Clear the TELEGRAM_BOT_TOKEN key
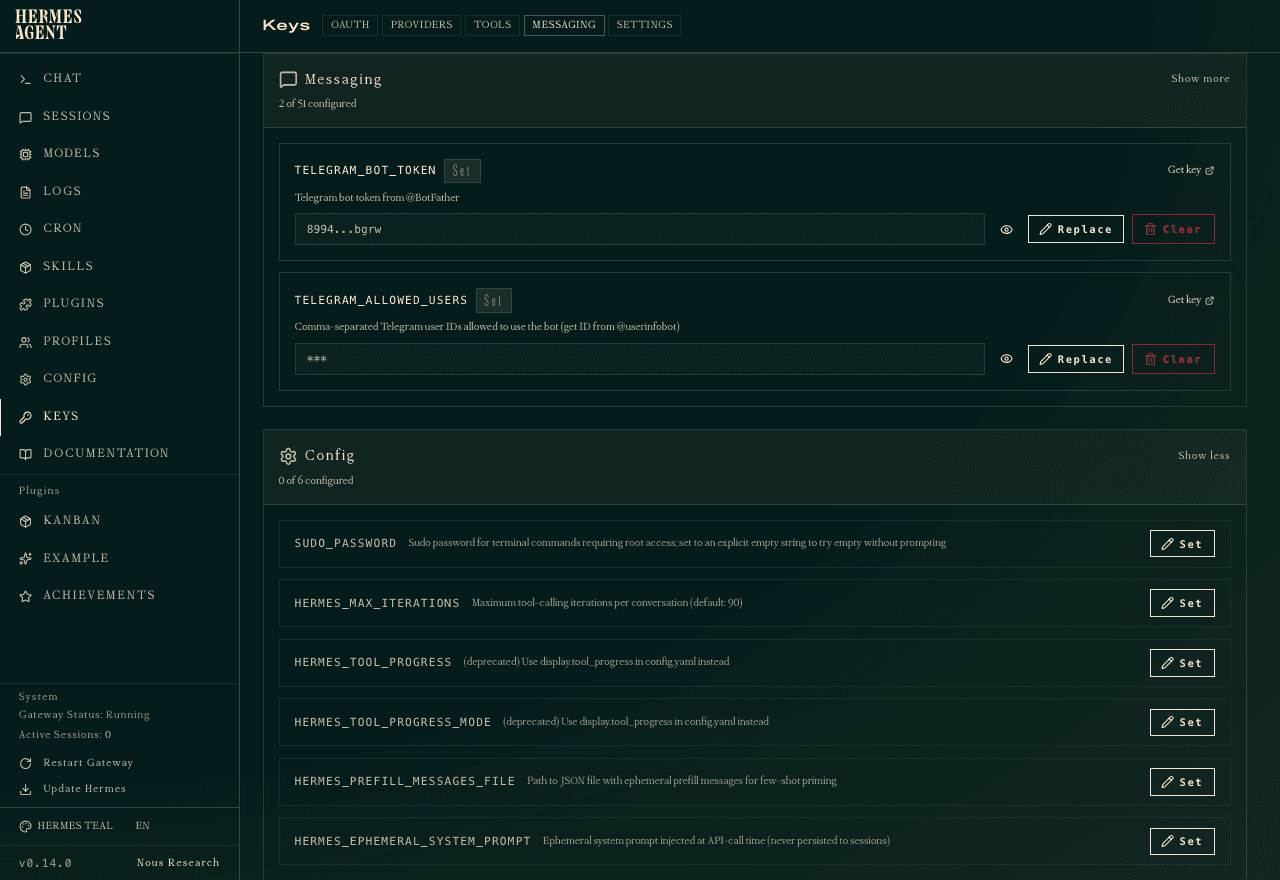Viewport: 1280px width, 880px height. tap(1173, 229)
